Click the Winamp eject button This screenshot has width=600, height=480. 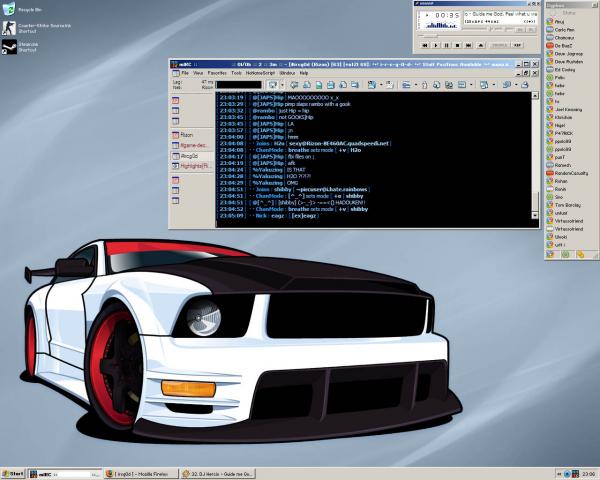pos(481,45)
